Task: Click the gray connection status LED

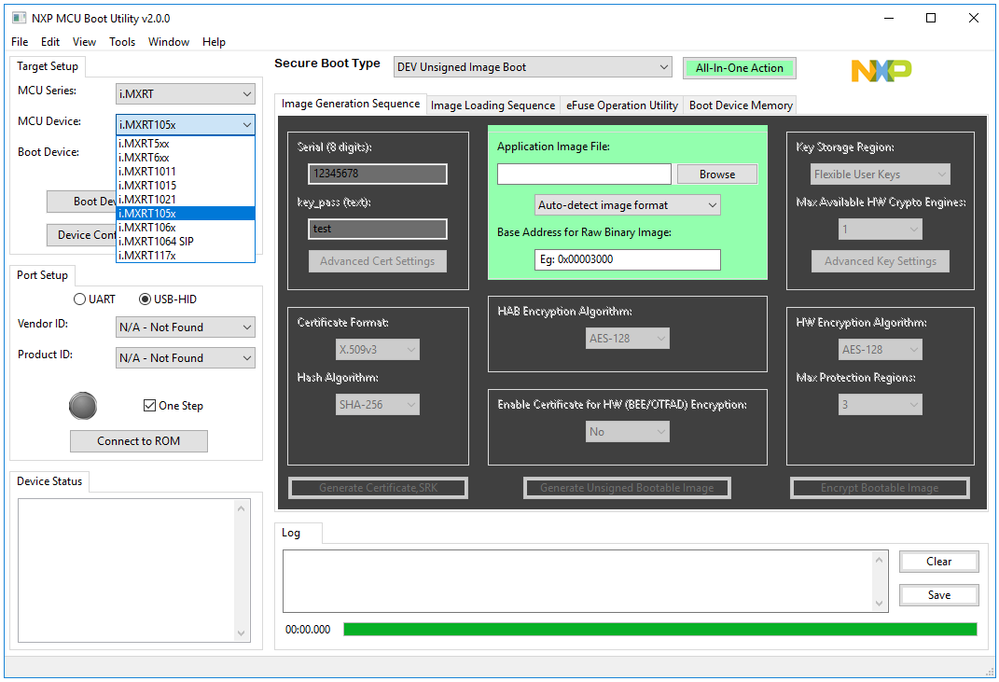Action: tap(83, 406)
